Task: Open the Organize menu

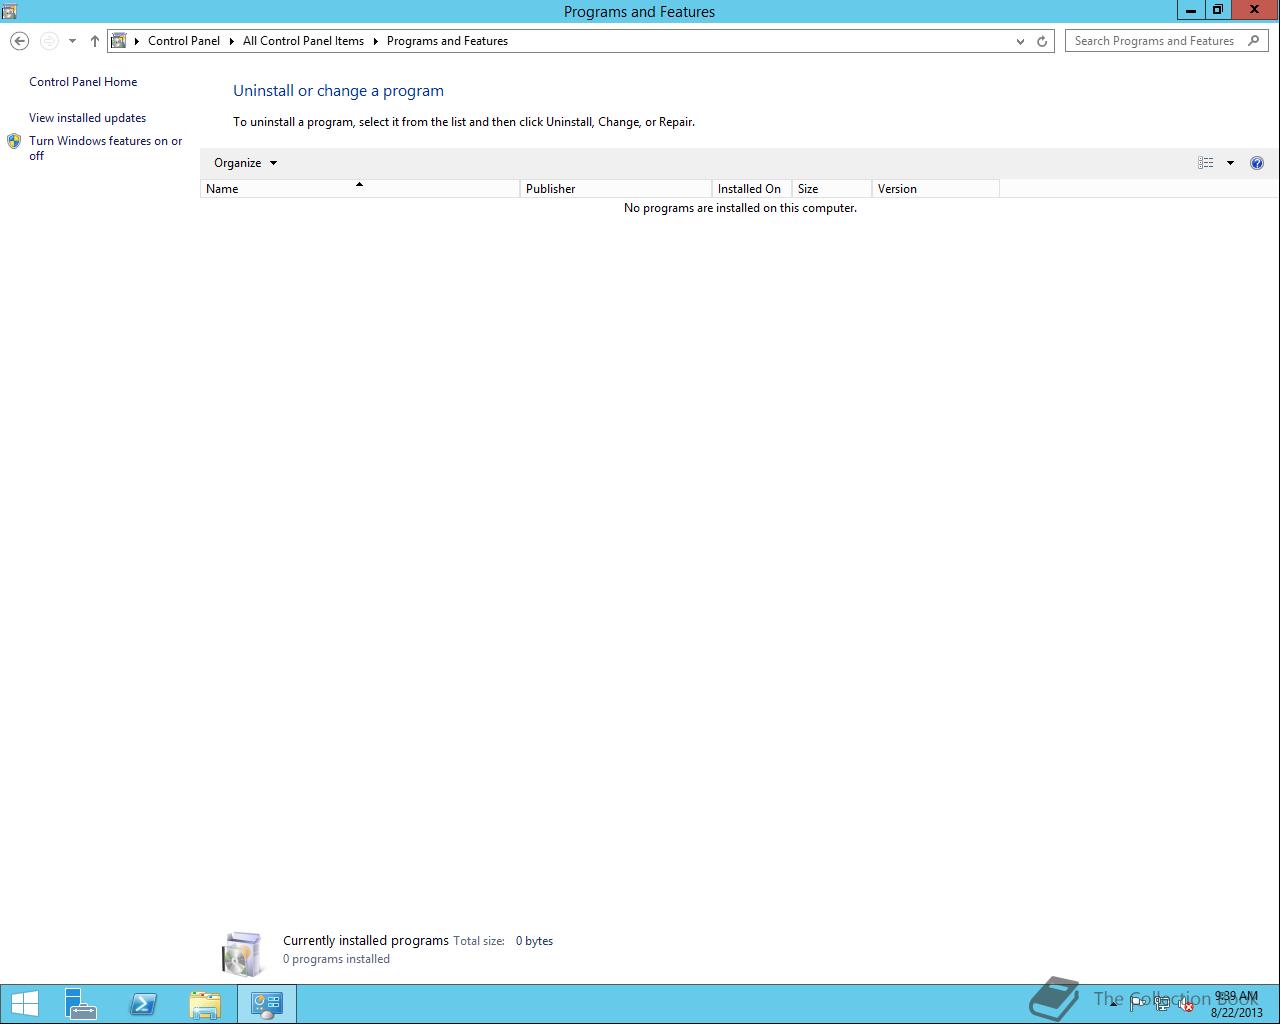Action: pos(245,163)
